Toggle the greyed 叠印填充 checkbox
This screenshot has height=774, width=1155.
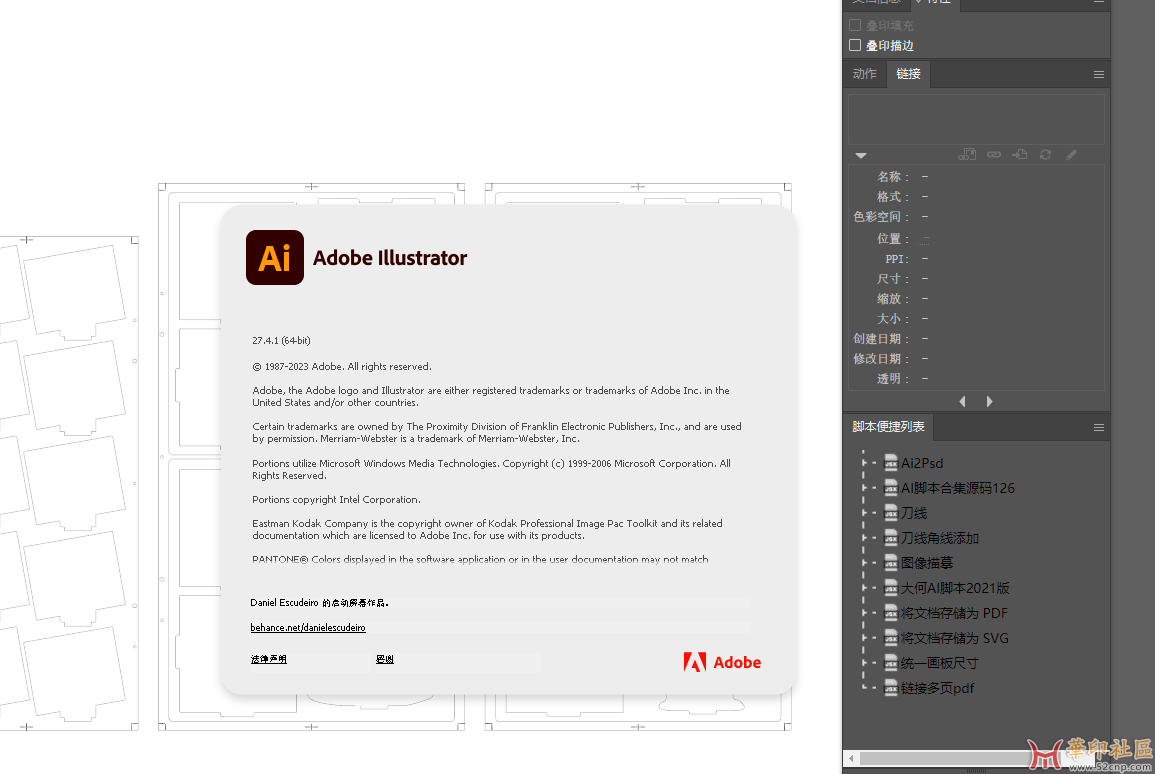coord(855,25)
